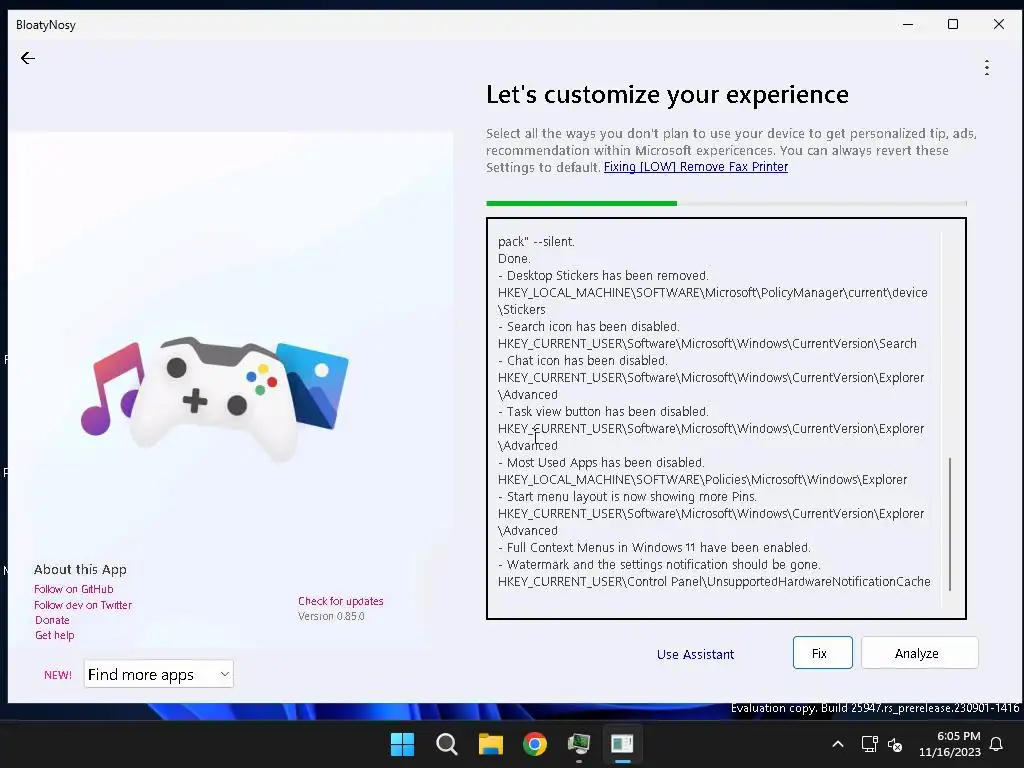Click 'Full Context Menus in Windows 11' line
This screenshot has width=1024, height=768.
[654, 547]
